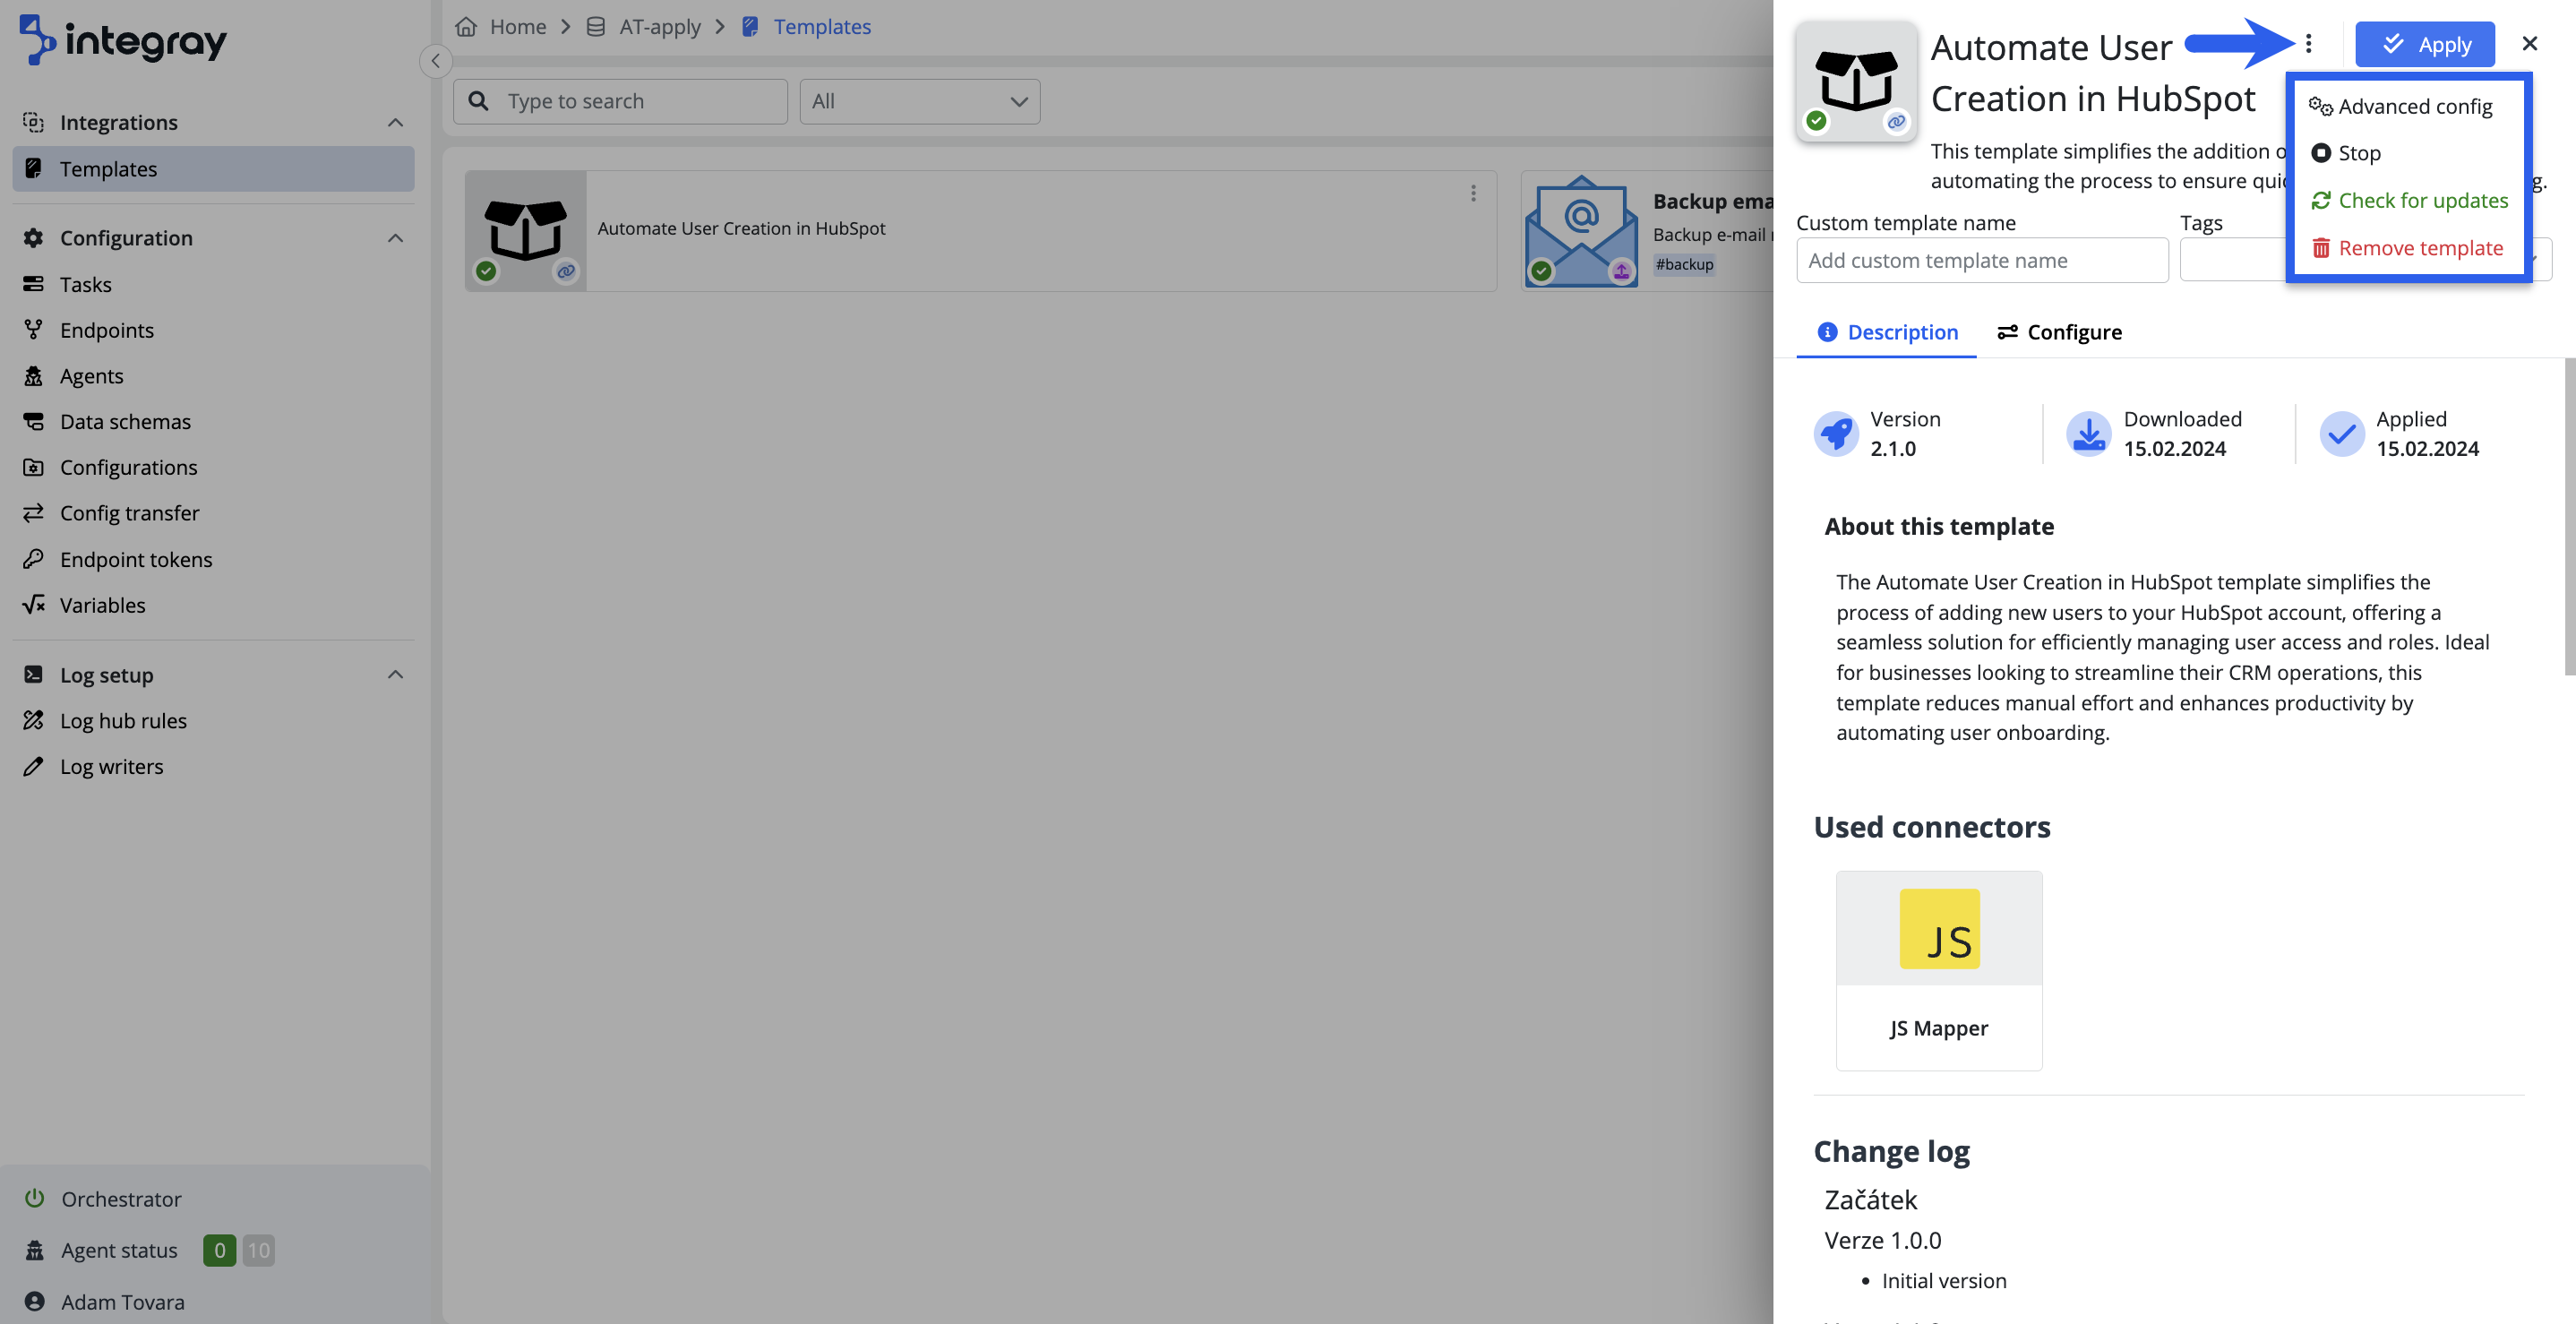Click the Home breadcrumb icon
Screen dimensions: 2576x1324
tap(466, 27)
